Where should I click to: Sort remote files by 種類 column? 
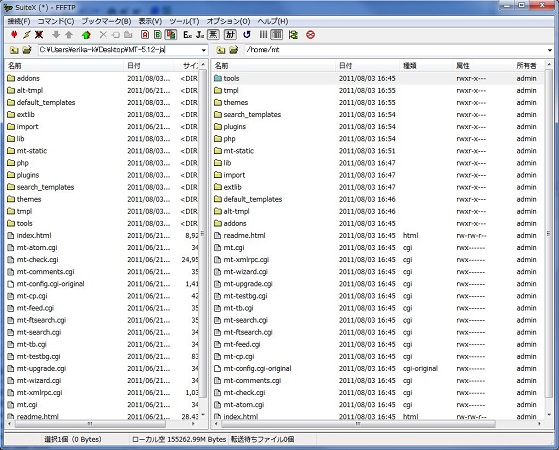point(425,66)
